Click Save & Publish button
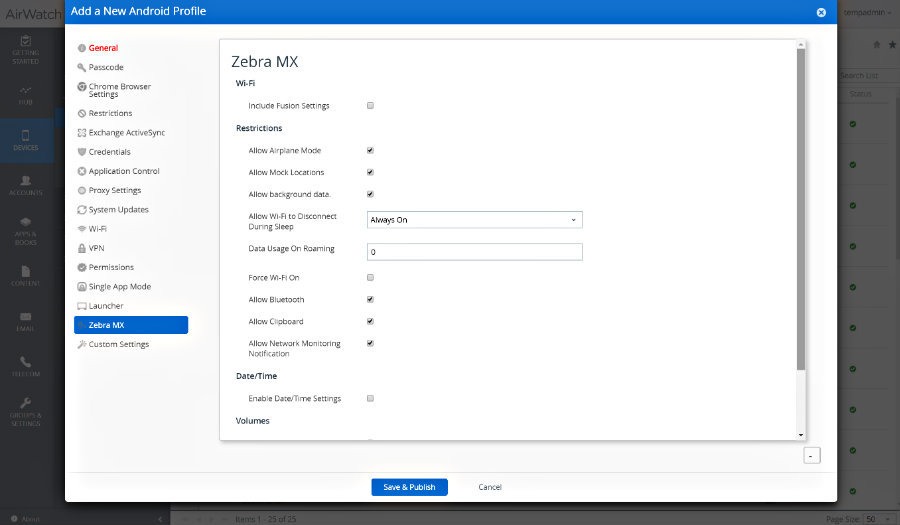Image resolution: width=900 pixels, height=525 pixels. click(x=409, y=487)
